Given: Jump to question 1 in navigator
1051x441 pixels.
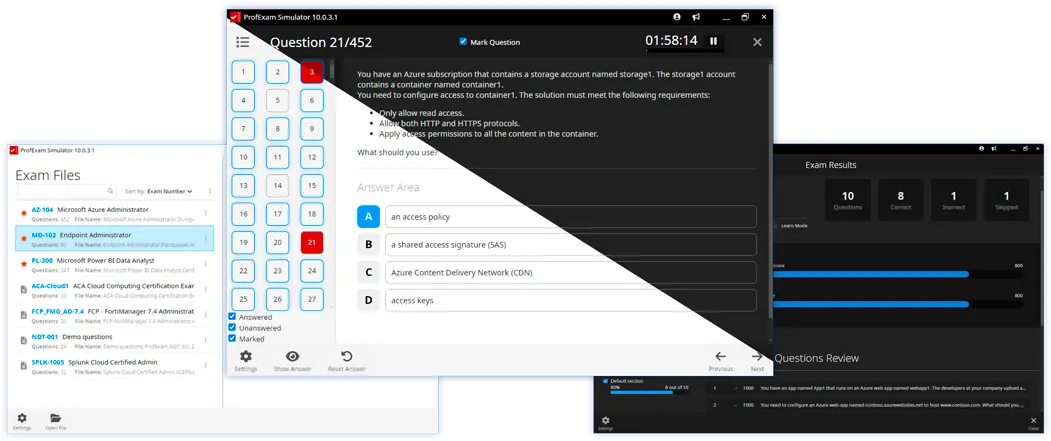Looking at the screenshot, I should (x=243, y=72).
